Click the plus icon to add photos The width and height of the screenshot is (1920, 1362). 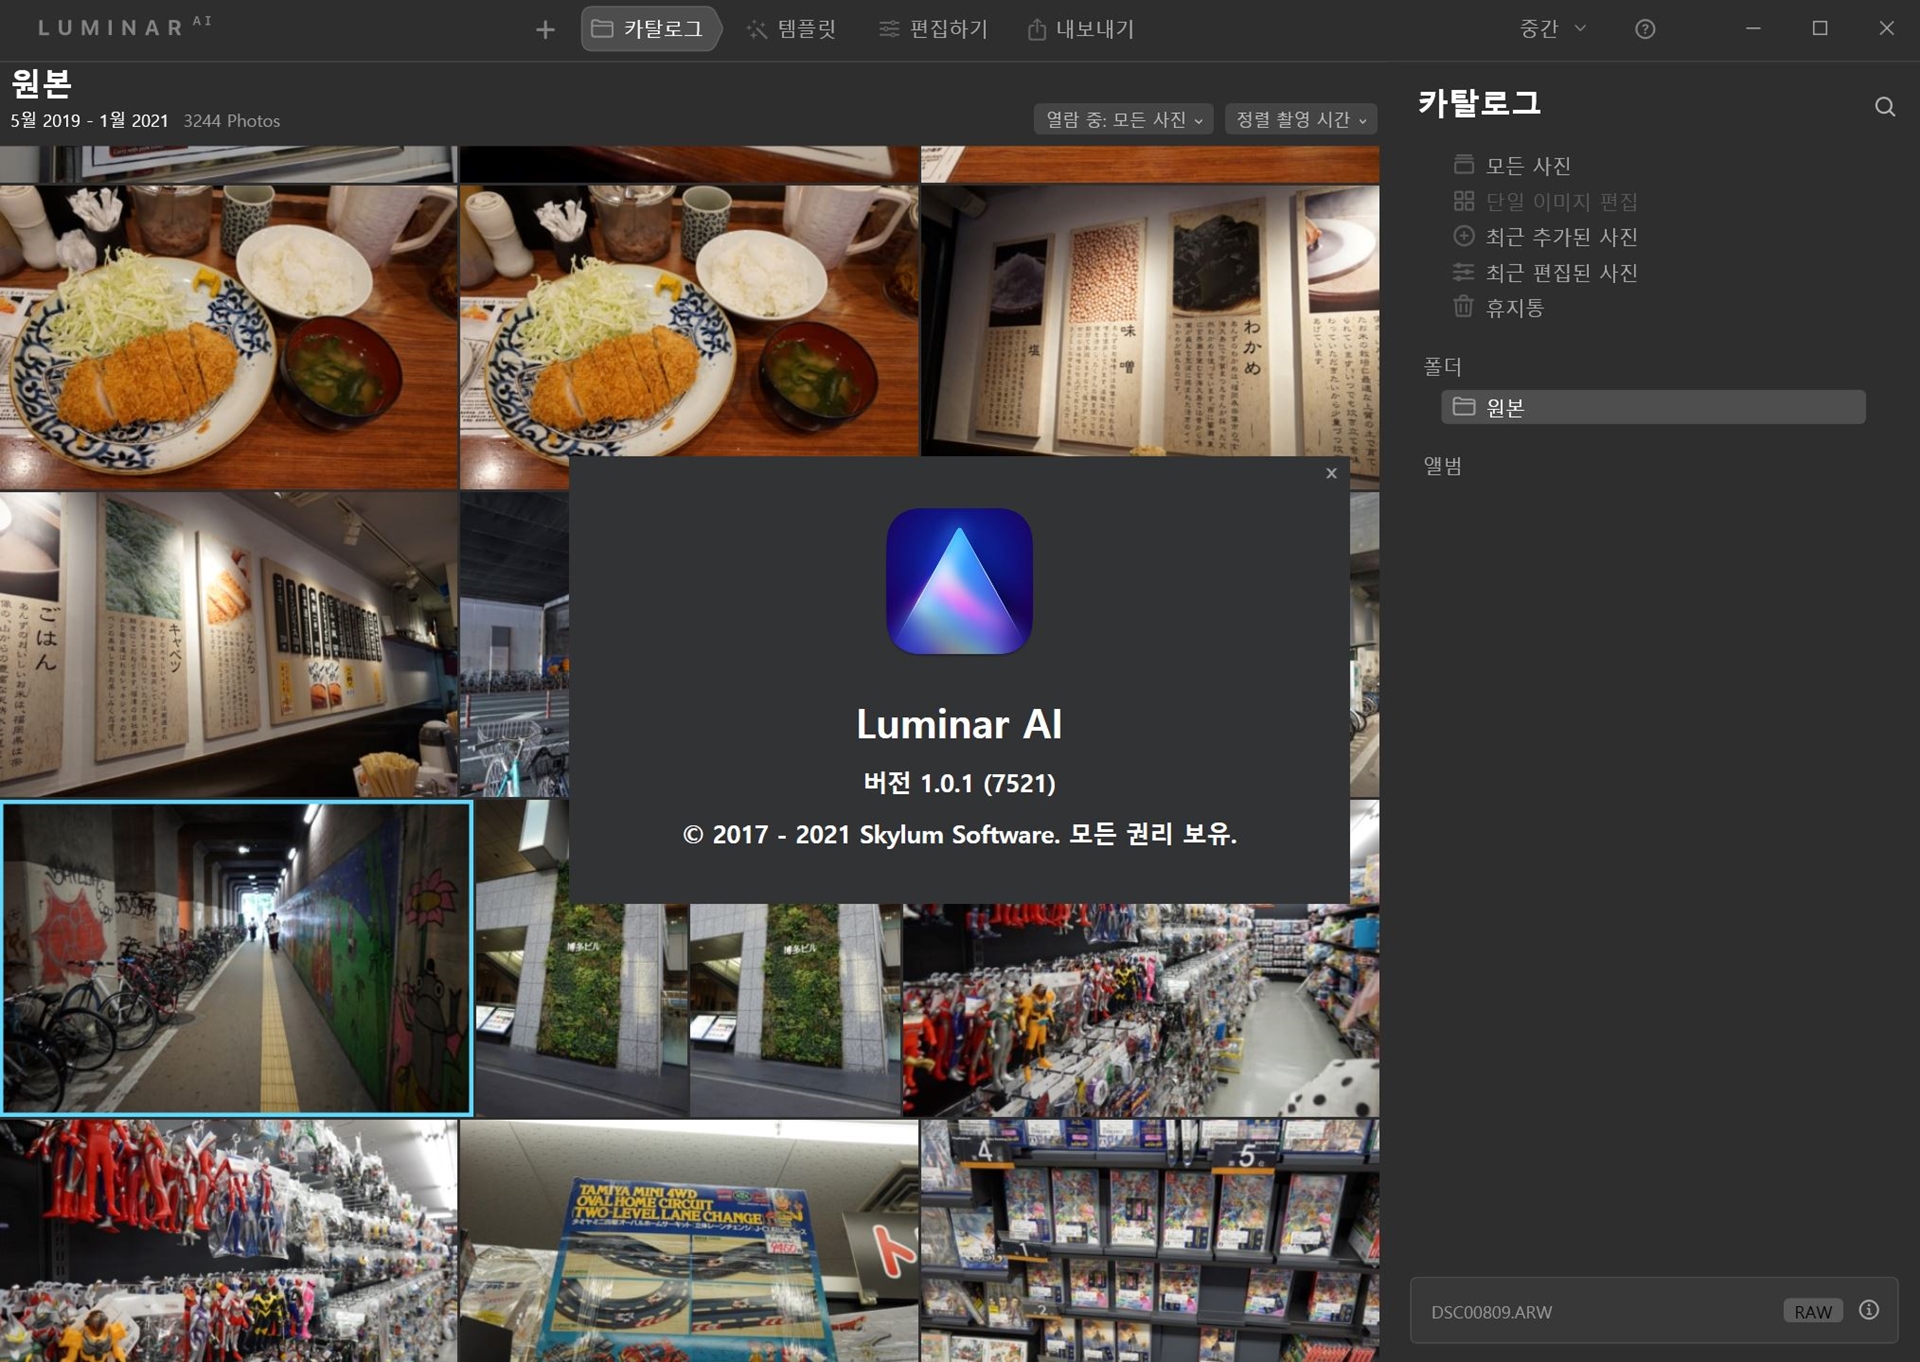coord(545,30)
